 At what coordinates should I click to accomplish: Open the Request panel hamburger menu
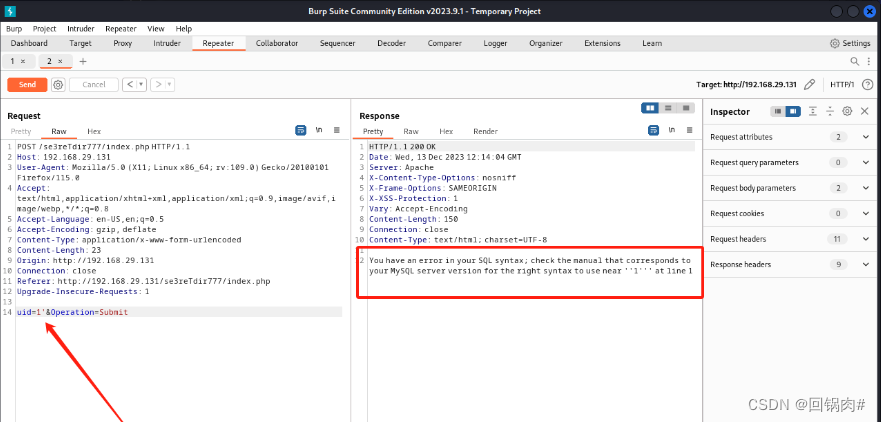[x=337, y=130]
